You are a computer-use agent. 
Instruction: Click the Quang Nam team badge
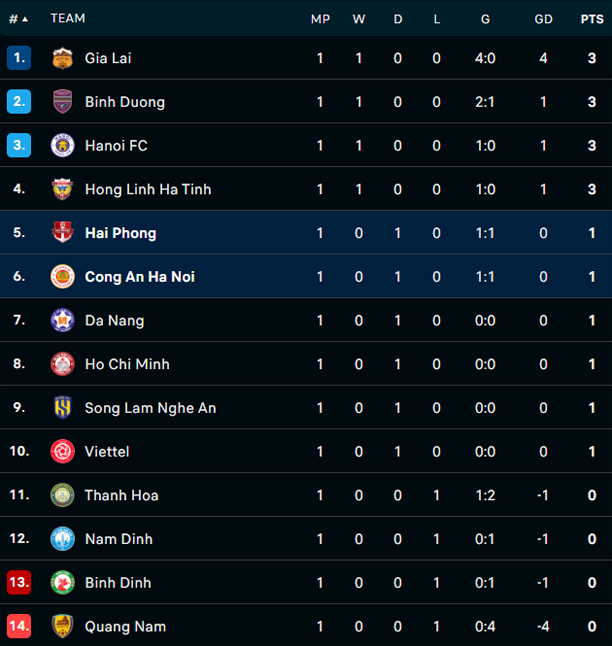(62, 626)
